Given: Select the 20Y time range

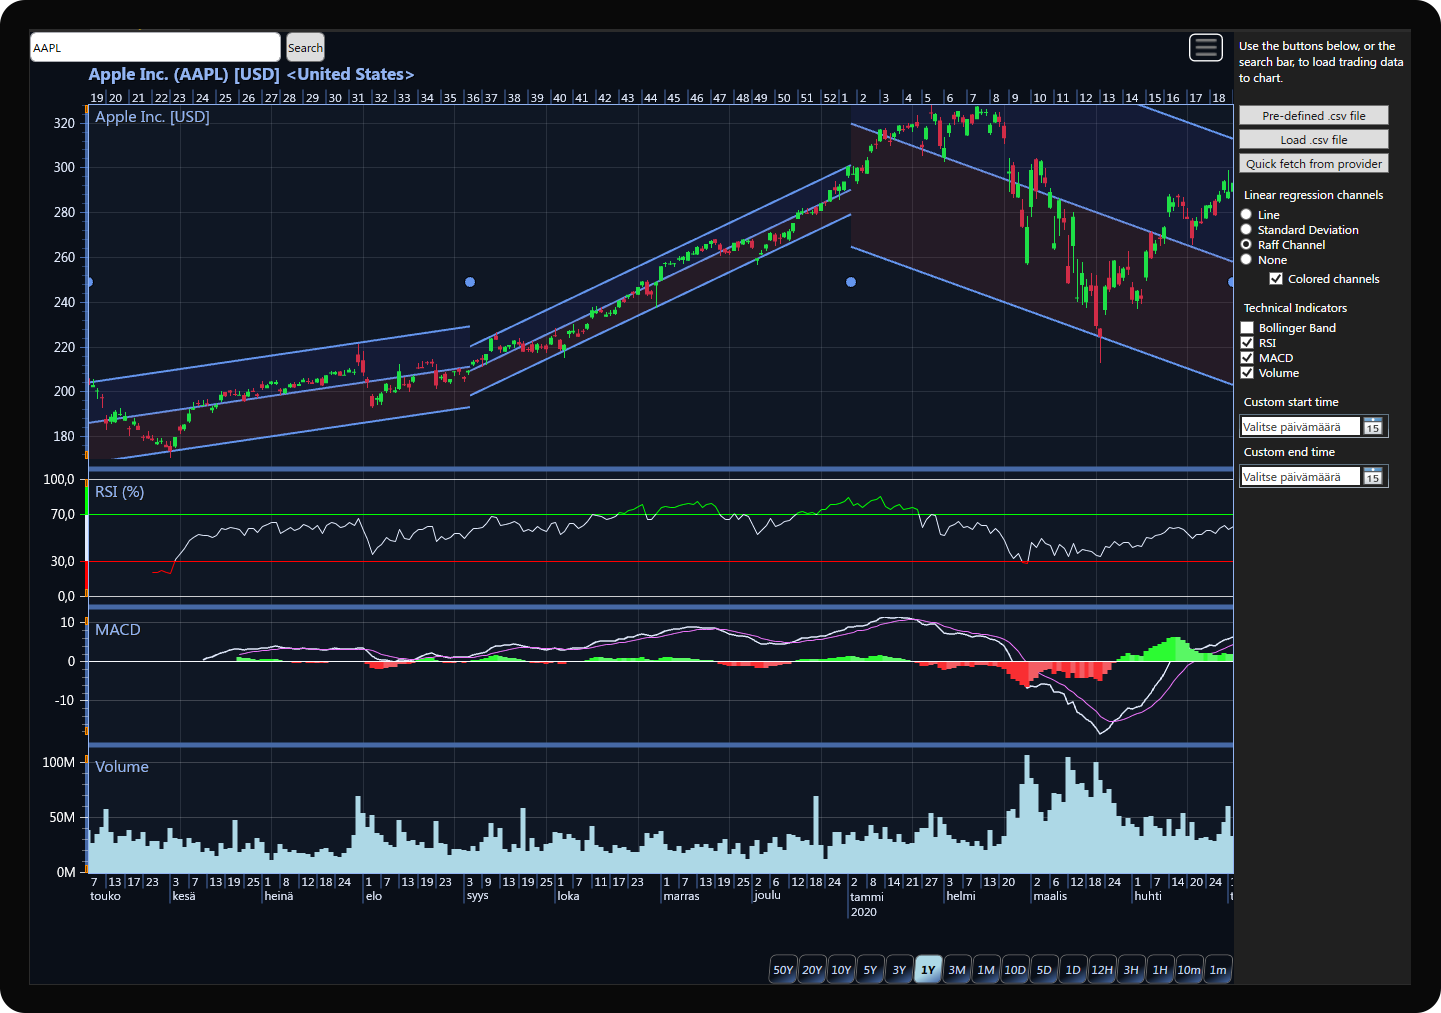Looking at the screenshot, I should click(812, 969).
